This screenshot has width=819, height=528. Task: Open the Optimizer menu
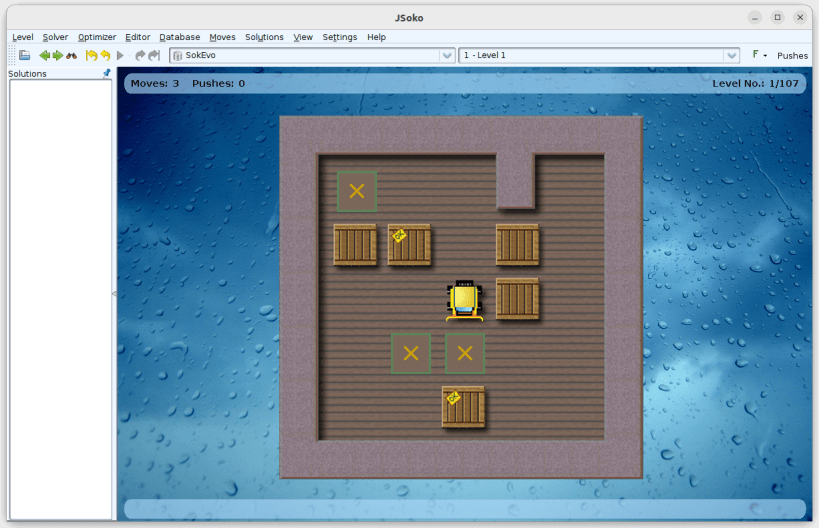(x=97, y=37)
